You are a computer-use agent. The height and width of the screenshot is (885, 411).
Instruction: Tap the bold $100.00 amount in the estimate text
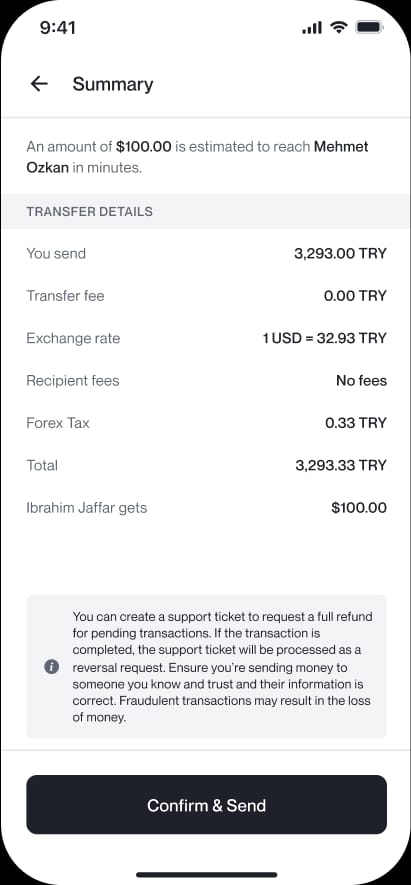point(143,147)
